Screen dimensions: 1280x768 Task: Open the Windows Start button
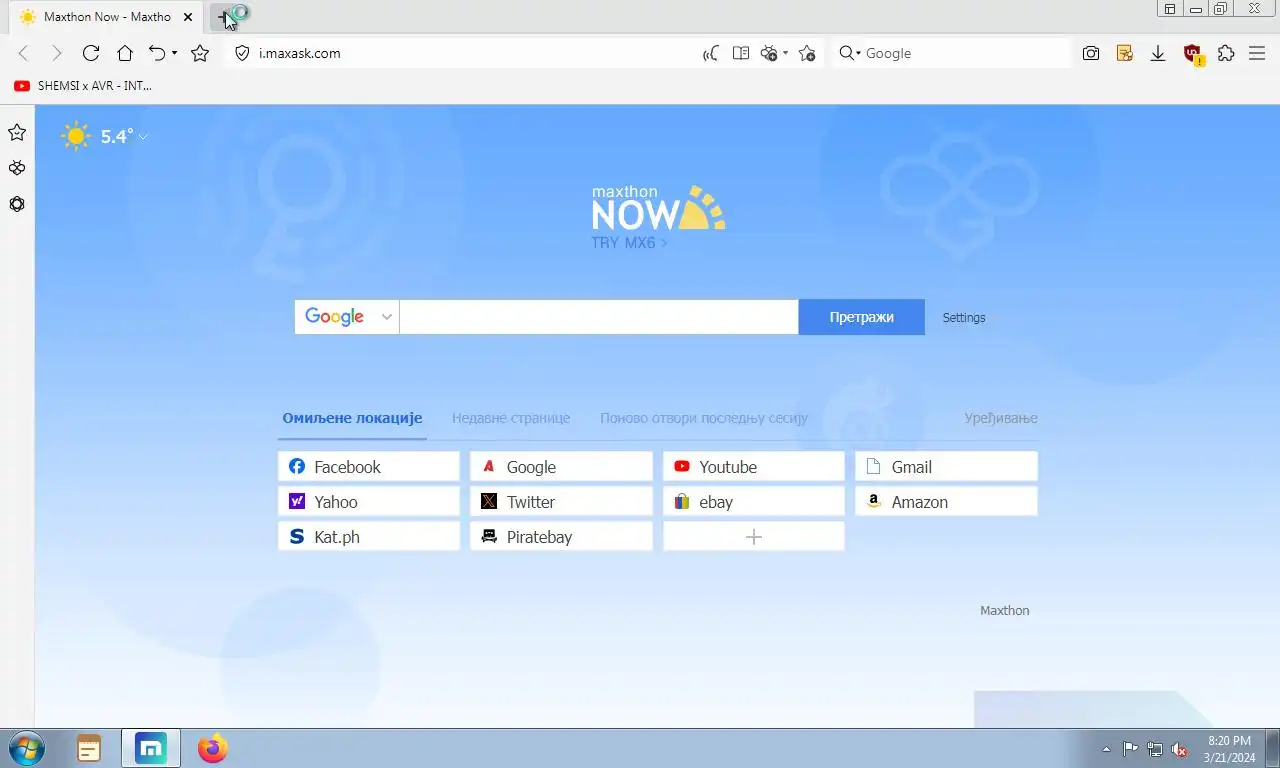click(25, 748)
